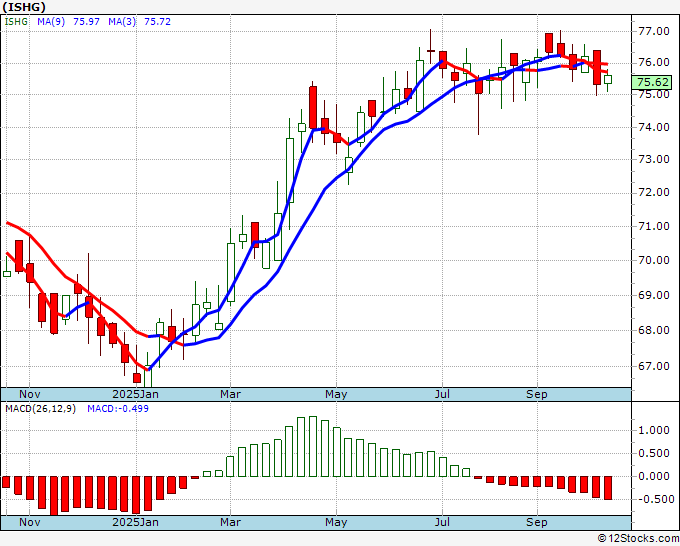Click the 0.000 MACD axis label
Image resolution: width=680 pixels, height=546 pixels.
coord(654,476)
